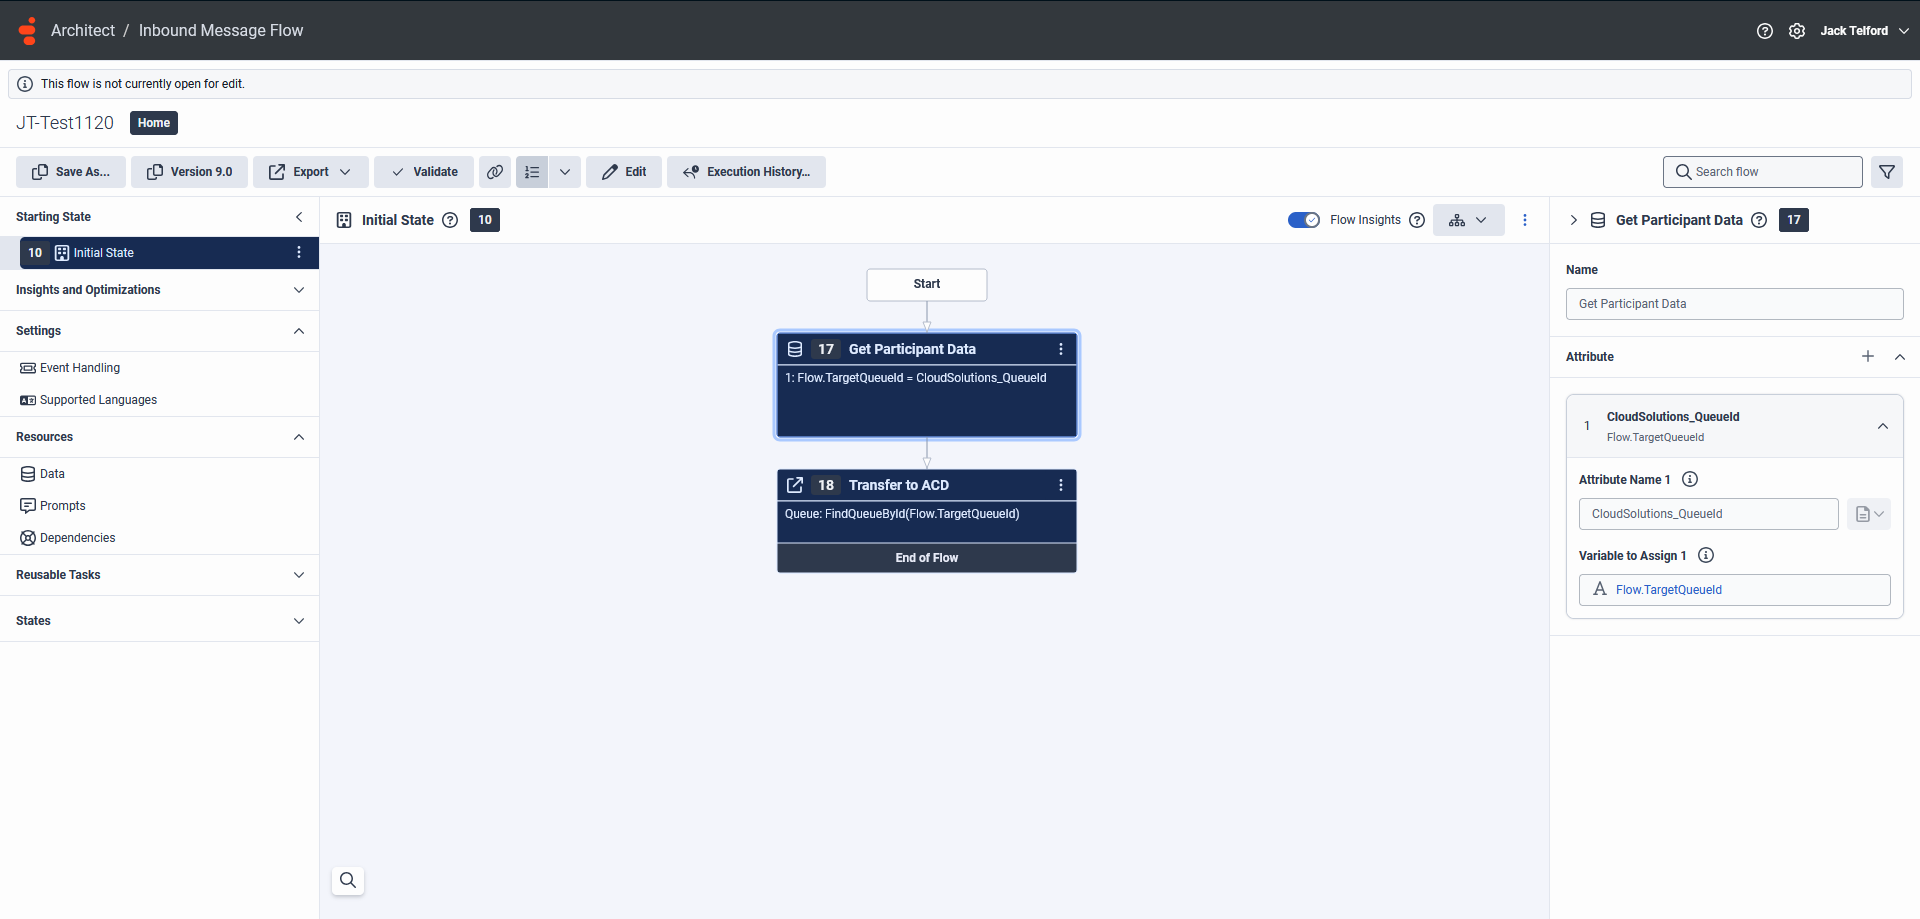Click the Validate button
1920x919 pixels.
coord(423,171)
